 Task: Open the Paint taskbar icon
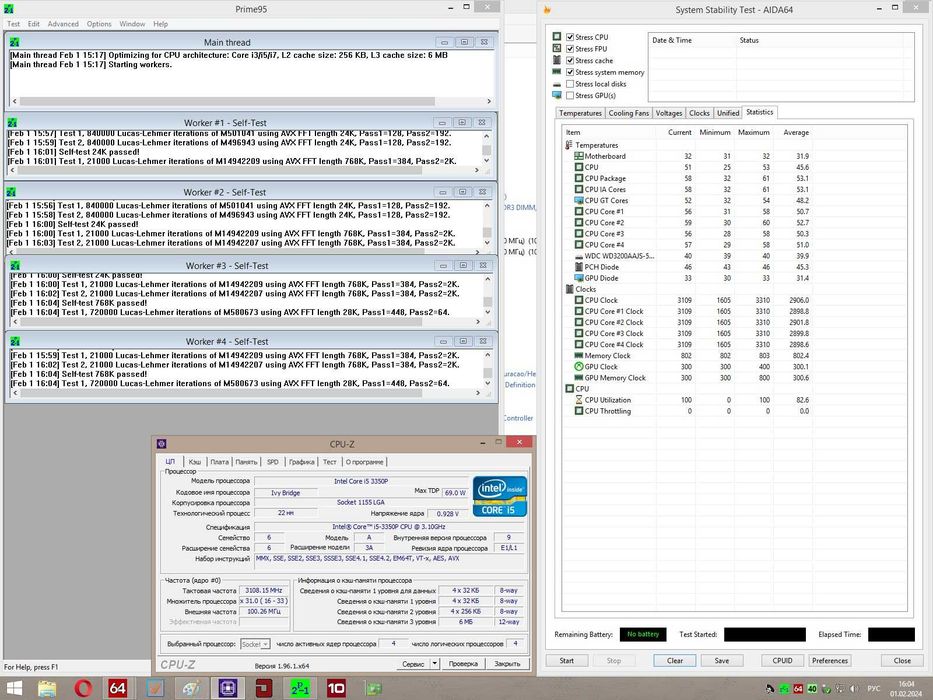(x=191, y=689)
